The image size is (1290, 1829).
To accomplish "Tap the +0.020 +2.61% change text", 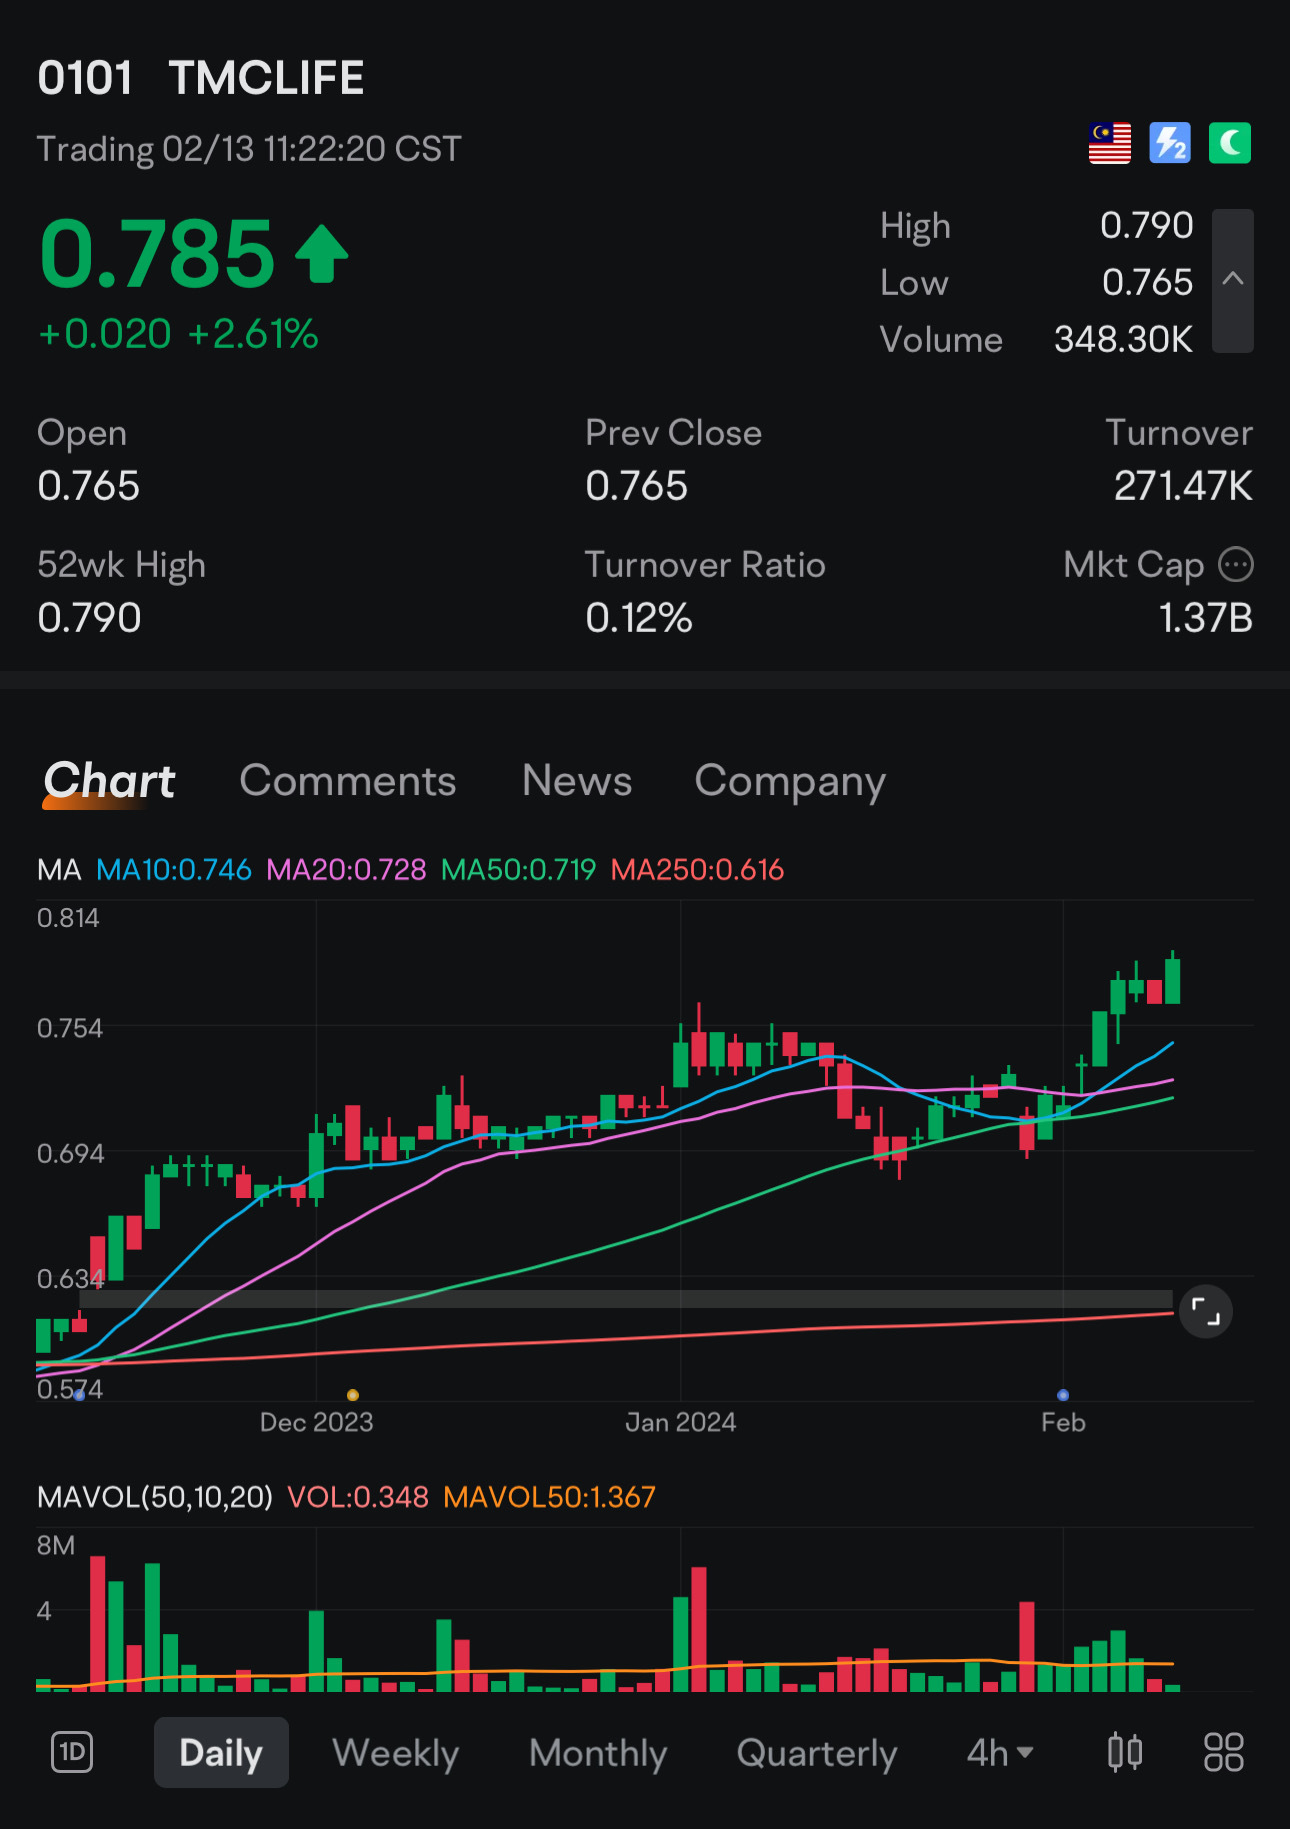I will click(178, 334).
